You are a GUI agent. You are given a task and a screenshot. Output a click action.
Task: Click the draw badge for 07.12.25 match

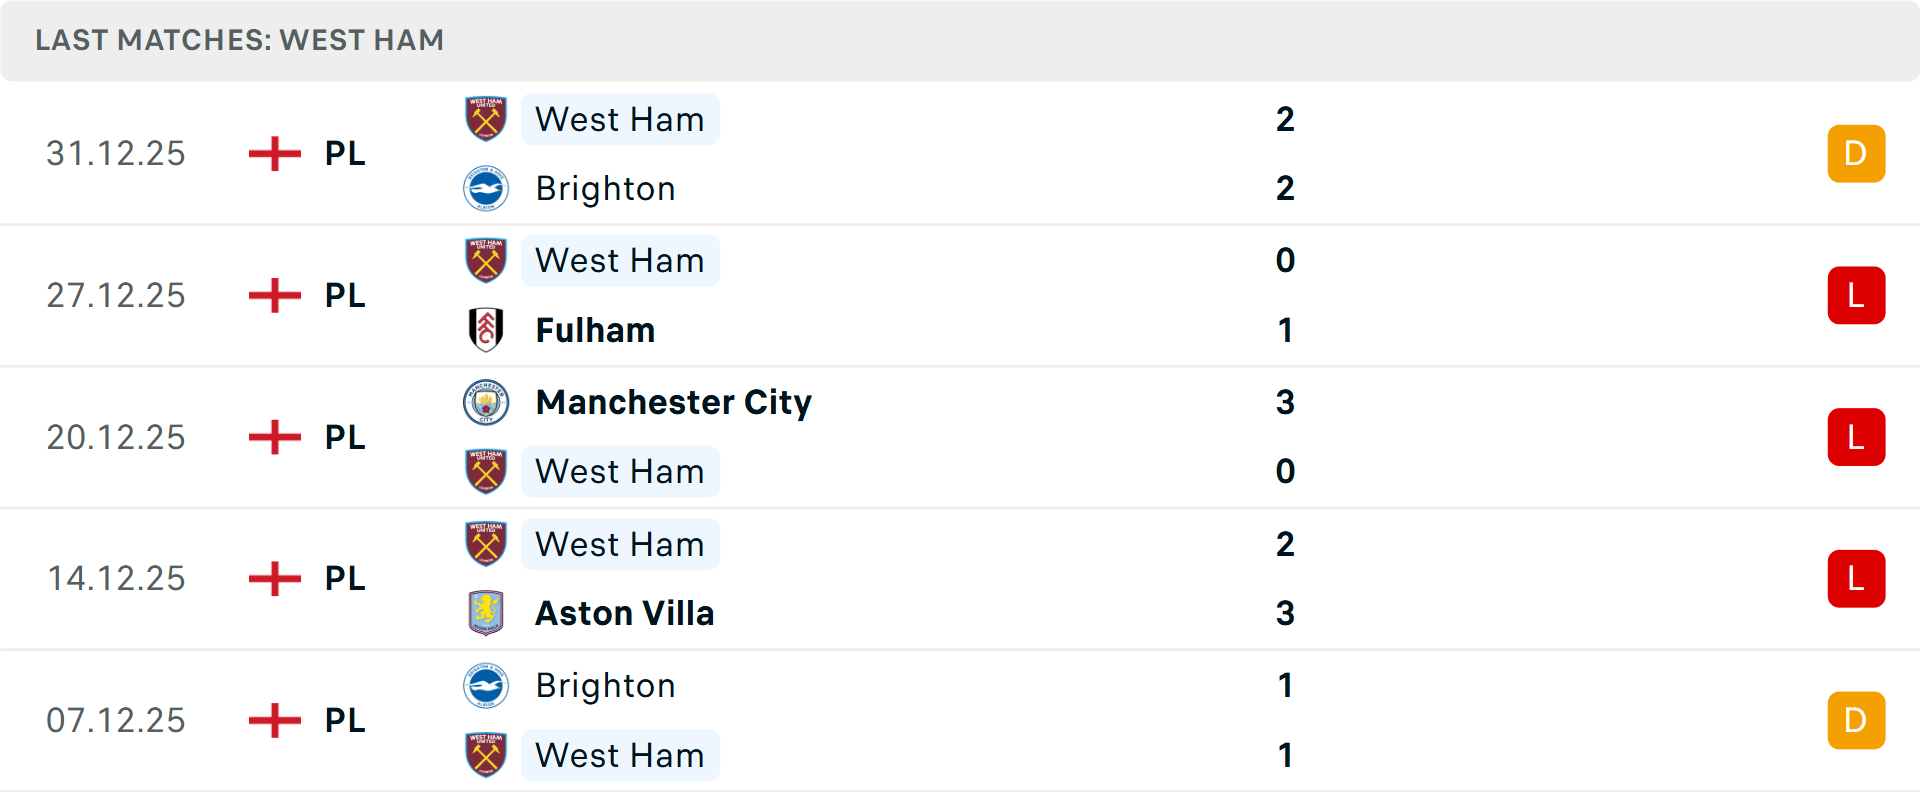pyautogui.click(x=1856, y=720)
